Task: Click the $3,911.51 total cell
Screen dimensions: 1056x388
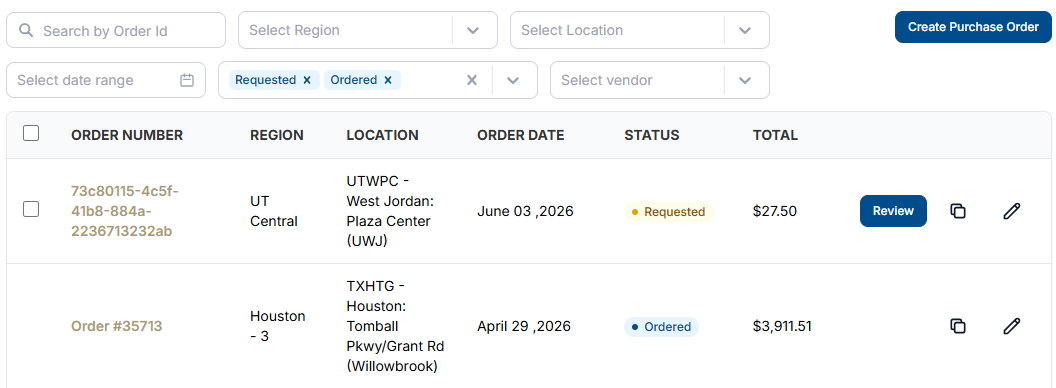Action: 782,327
